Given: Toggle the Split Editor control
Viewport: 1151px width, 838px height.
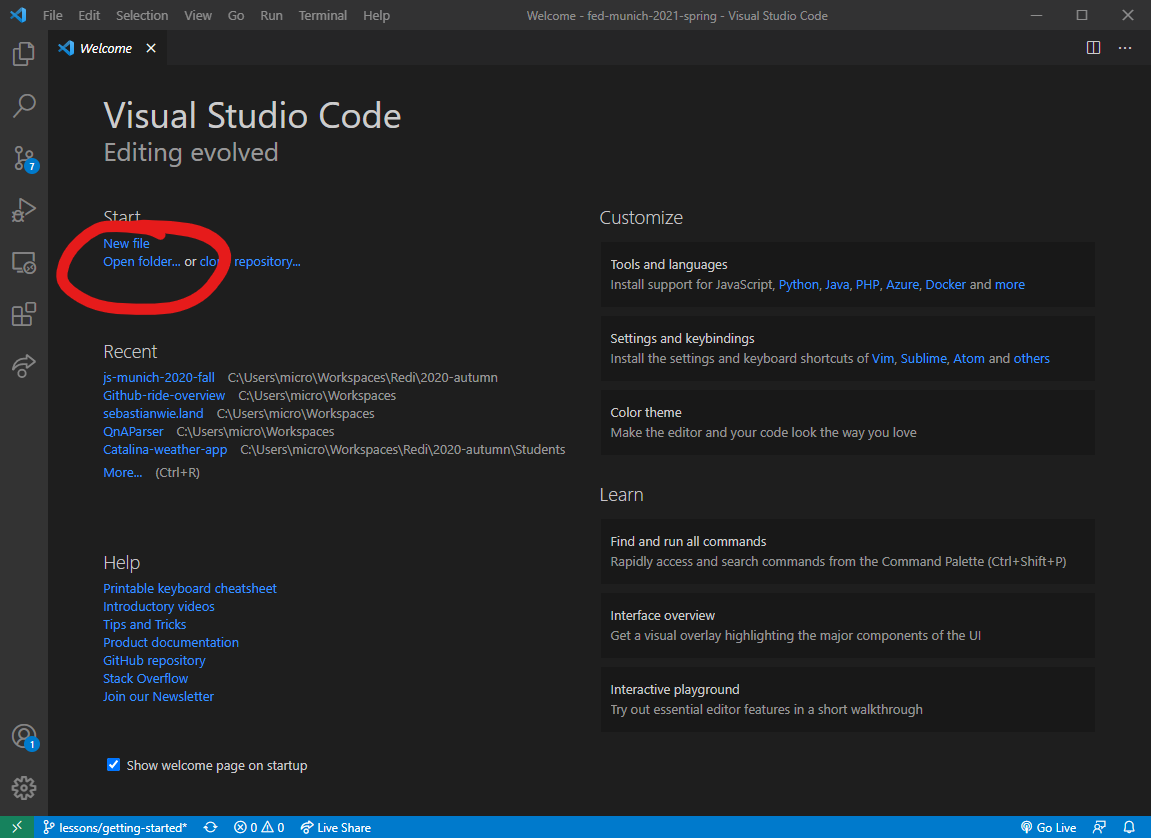Looking at the screenshot, I should pos(1093,47).
